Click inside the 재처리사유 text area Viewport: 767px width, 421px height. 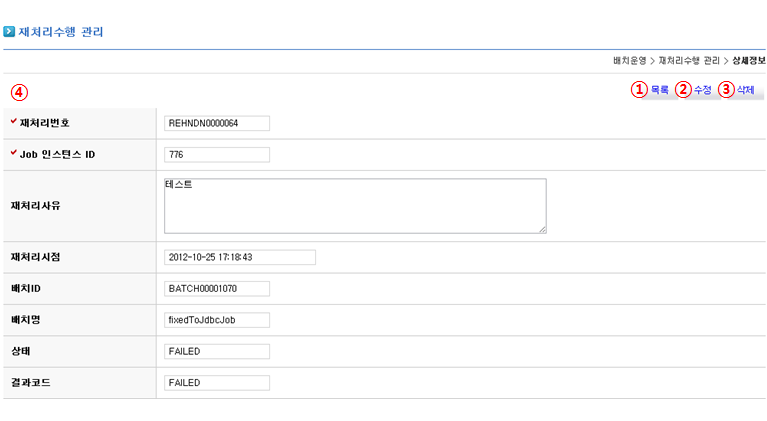click(x=355, y=206)
